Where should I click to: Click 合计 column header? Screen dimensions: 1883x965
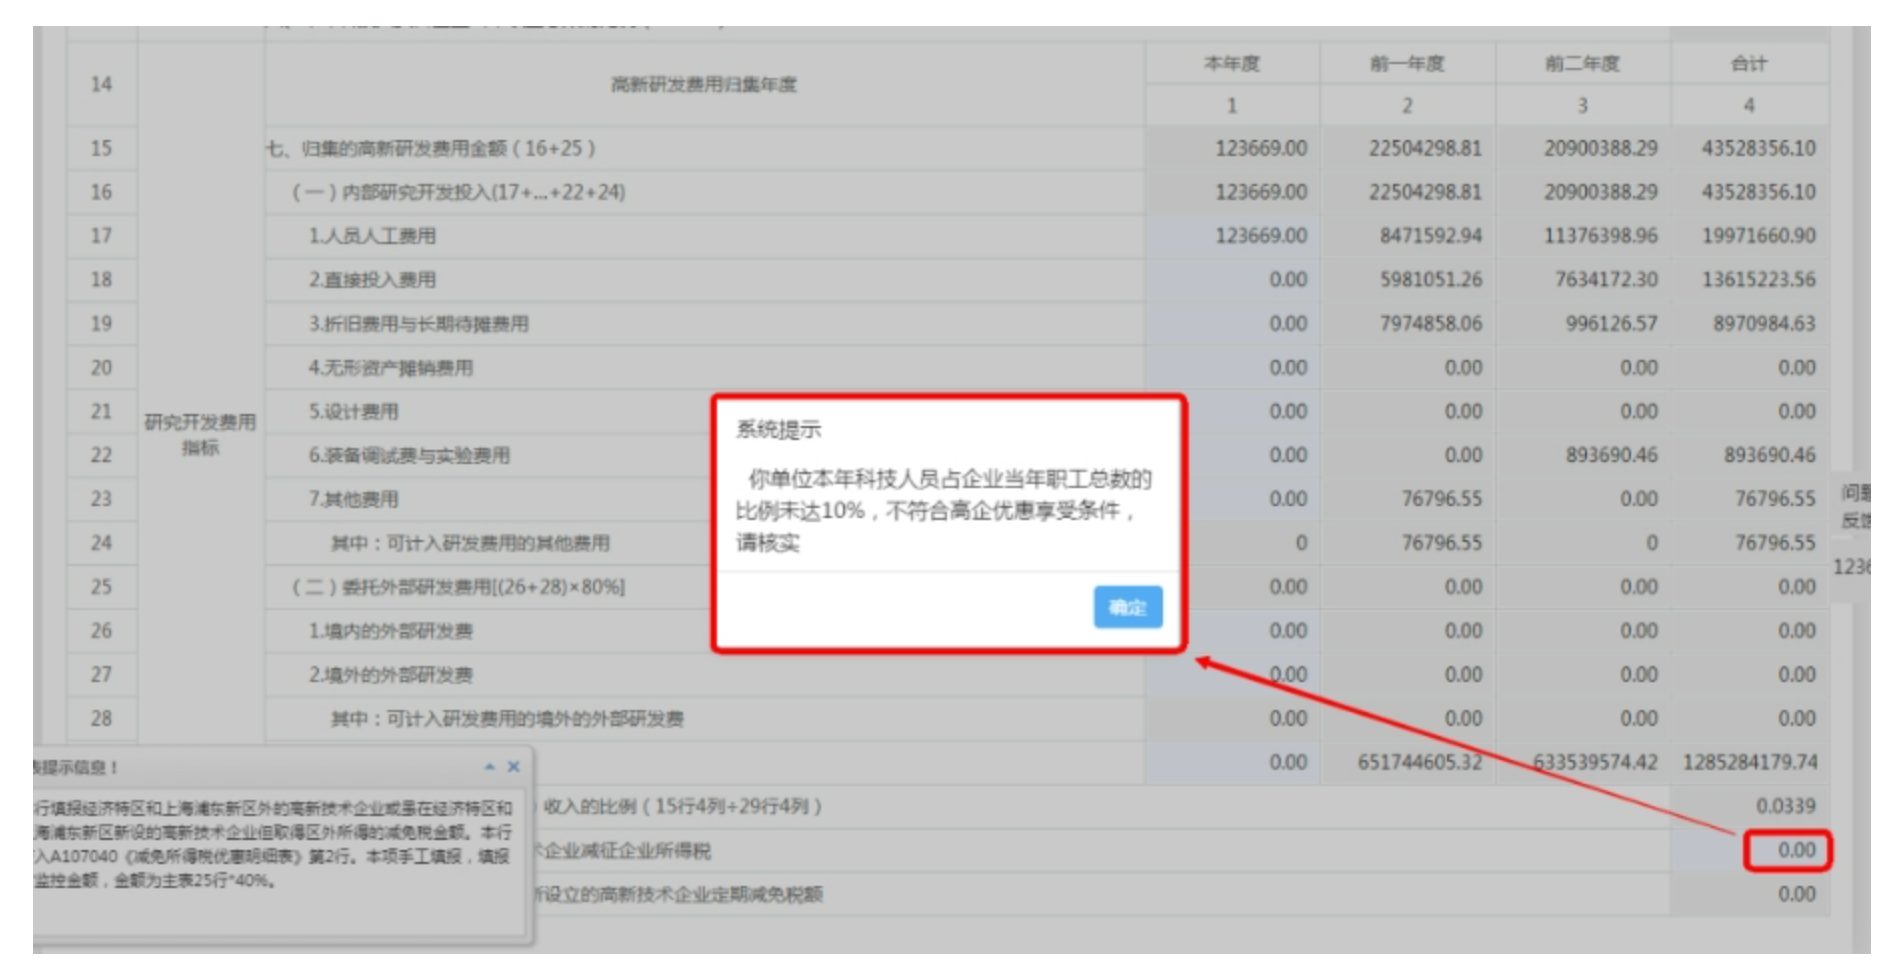pos(1749,64)
